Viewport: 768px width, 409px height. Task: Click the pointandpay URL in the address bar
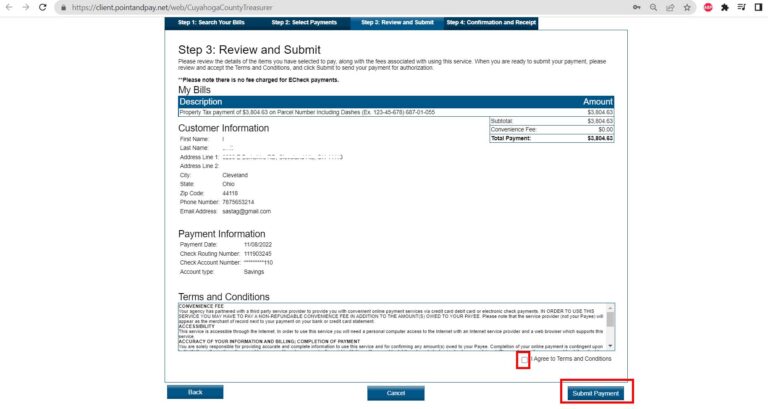coord(172,8)
